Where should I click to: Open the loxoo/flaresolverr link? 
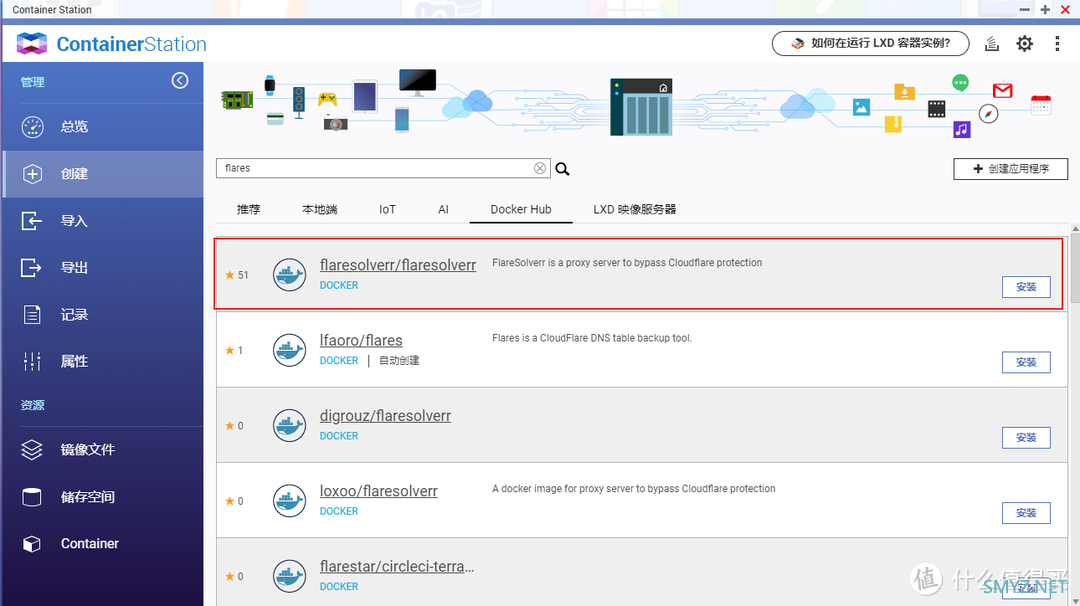click(x=378, y=491)
